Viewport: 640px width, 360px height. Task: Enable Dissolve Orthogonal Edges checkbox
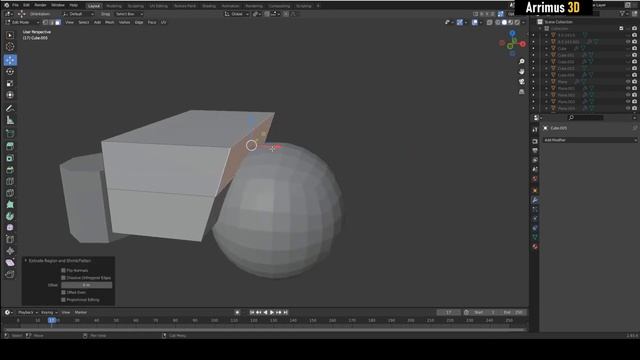[x=63, y=278]
